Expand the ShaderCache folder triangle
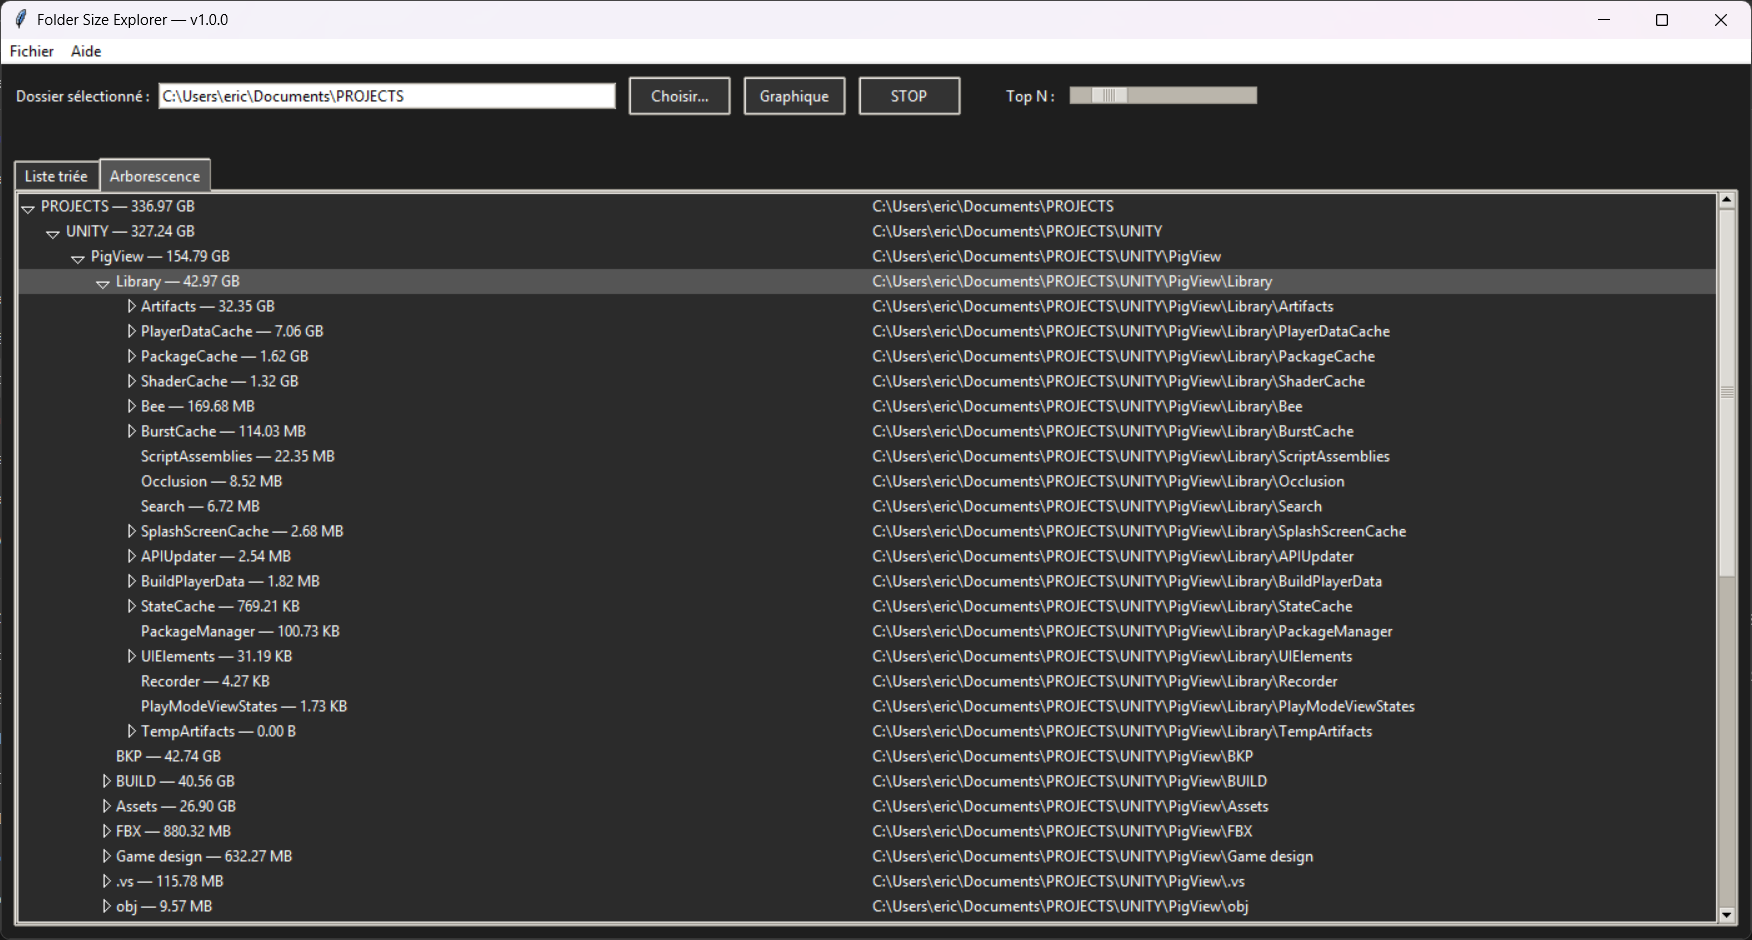The height and width of the screenshot is (940, 1752). tap(131, 381)
